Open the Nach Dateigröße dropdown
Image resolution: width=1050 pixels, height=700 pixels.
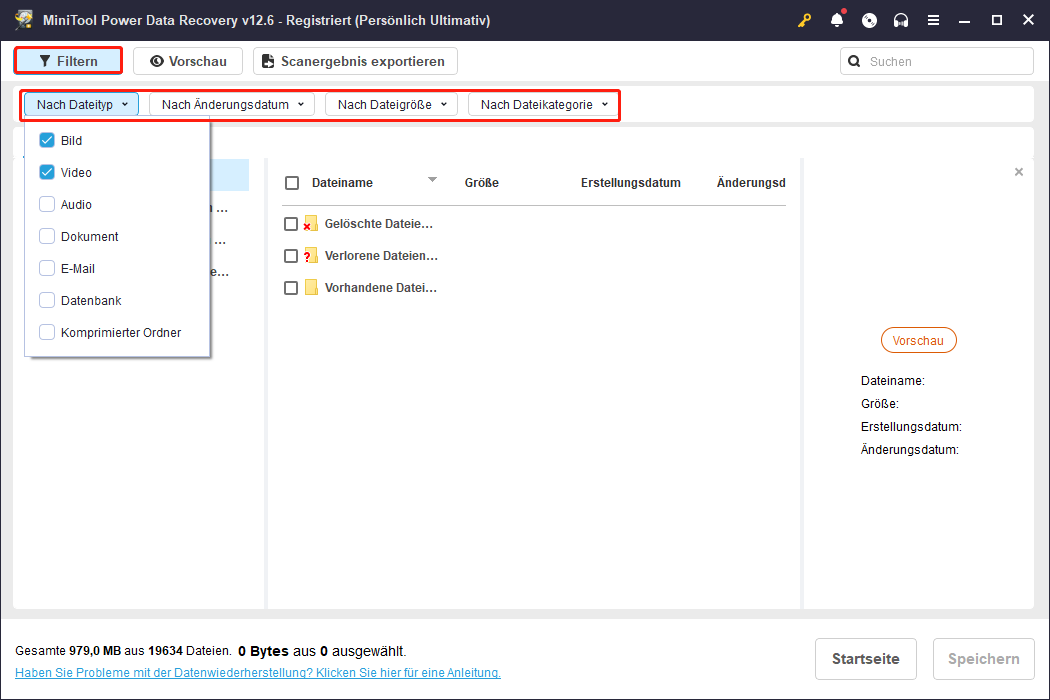[391, 104]
